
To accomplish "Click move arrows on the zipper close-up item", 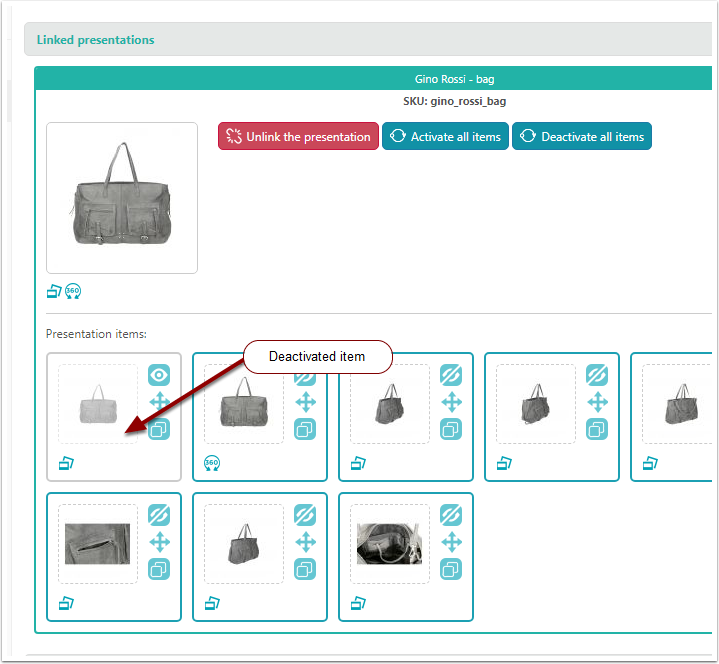I will [x=159, y=542].
